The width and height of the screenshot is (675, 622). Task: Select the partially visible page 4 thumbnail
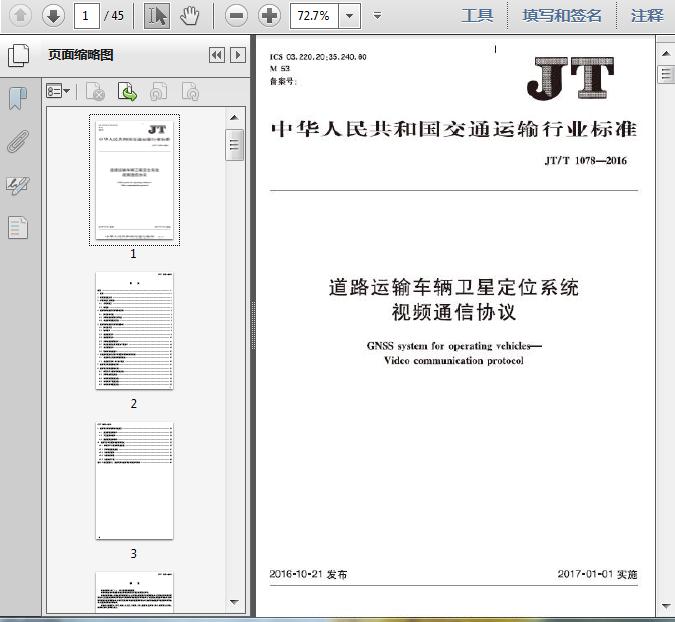[134, 591]
